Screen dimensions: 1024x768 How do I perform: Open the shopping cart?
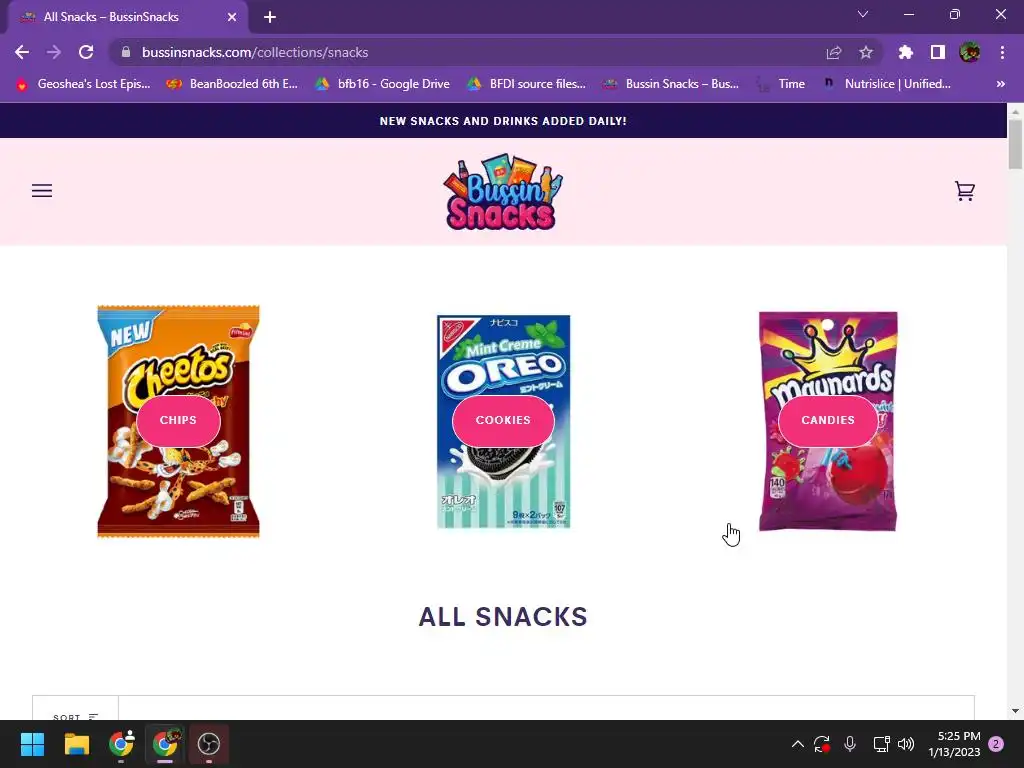click(x=964, y=191)
